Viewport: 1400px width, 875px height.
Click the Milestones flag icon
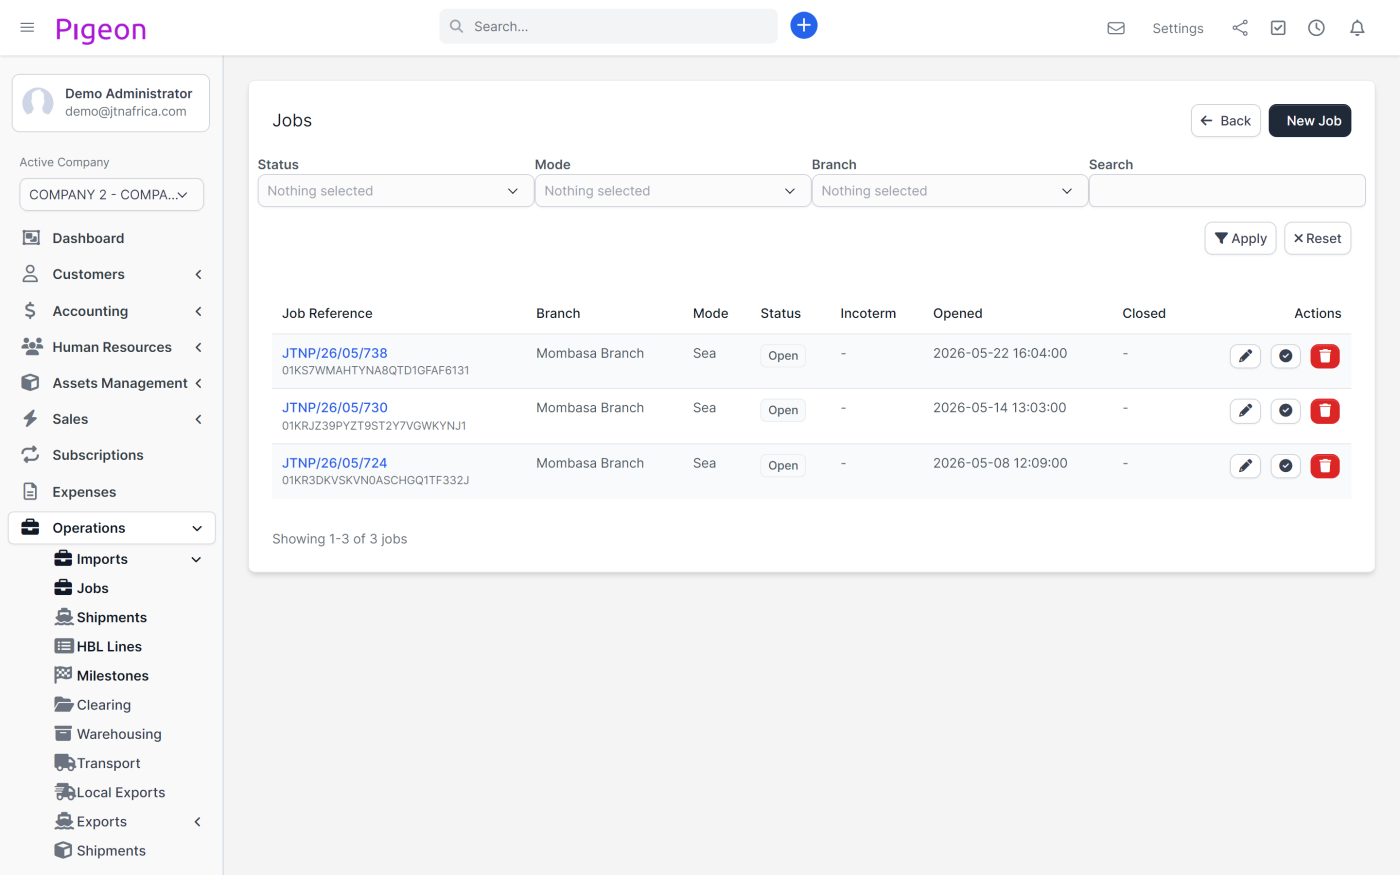pos(64,675)
